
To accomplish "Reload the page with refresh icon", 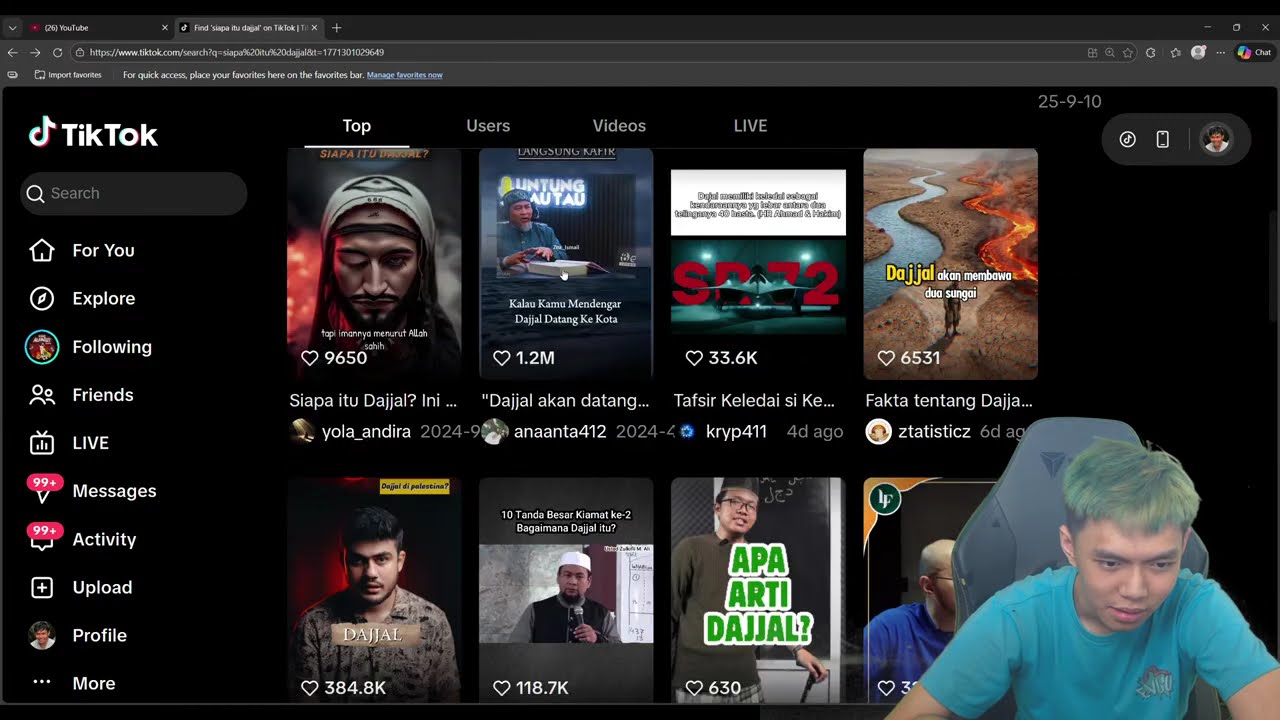I will [58, 52].
